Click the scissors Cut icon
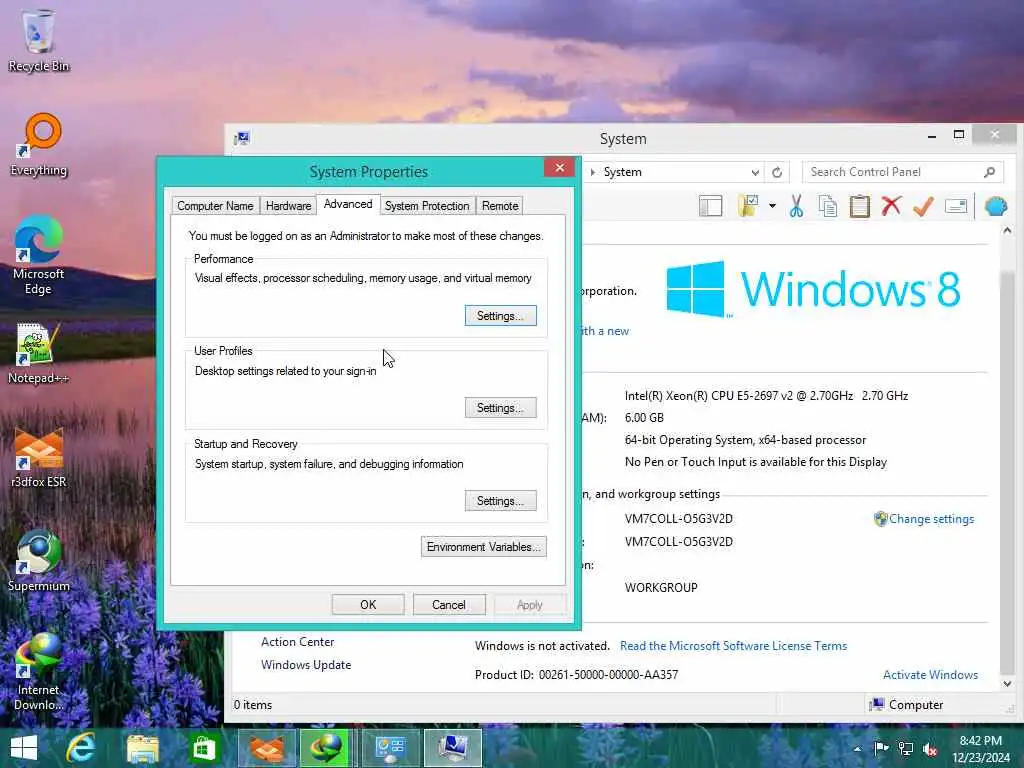 click(x=795, y=206)
